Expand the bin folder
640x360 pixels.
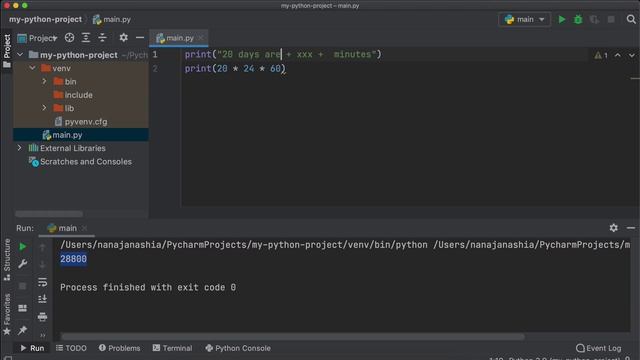click(44, 81)
